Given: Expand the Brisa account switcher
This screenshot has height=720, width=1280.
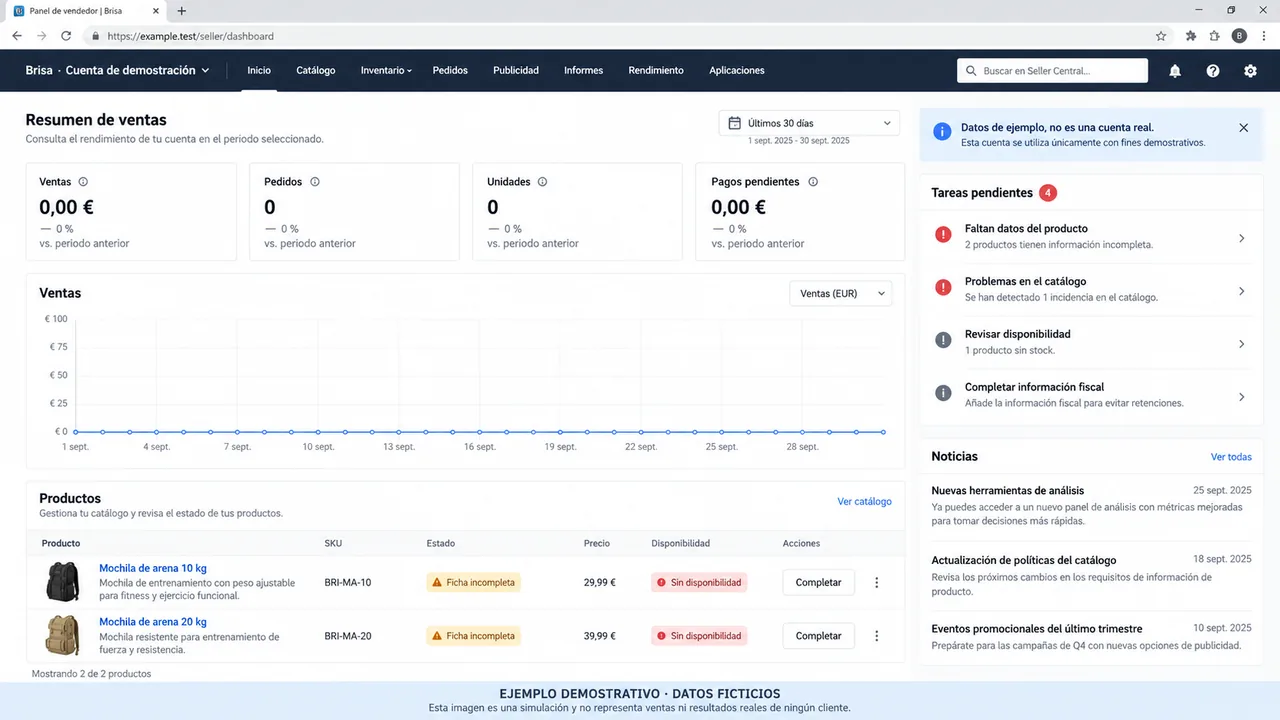Looking at the screenshot, I should pos(118,71).
